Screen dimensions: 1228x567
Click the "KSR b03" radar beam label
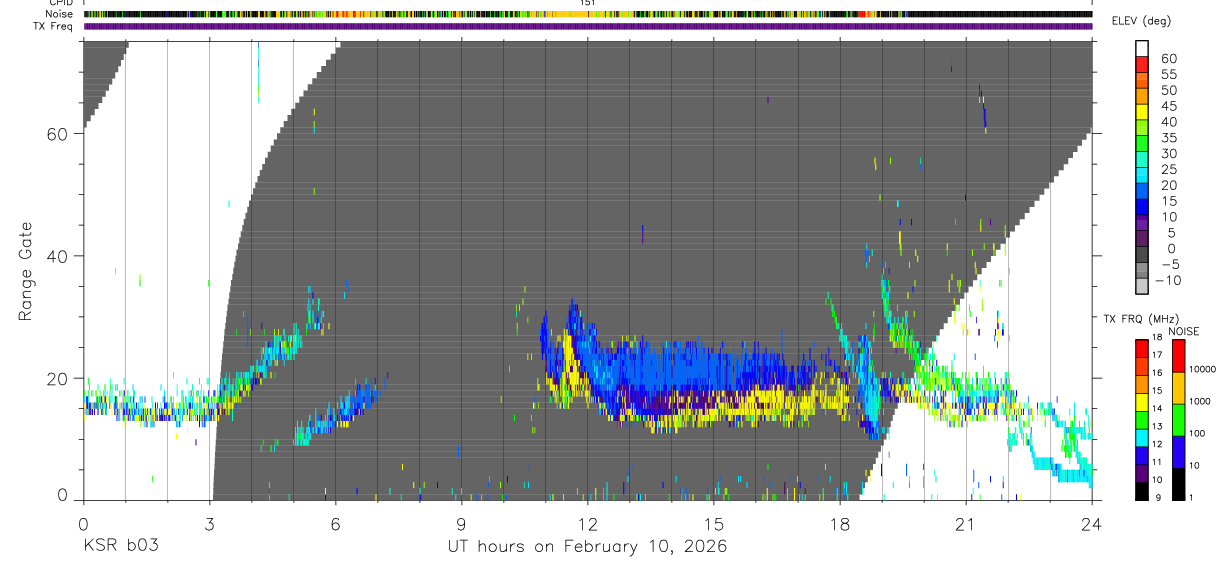[x=120, y=547]
